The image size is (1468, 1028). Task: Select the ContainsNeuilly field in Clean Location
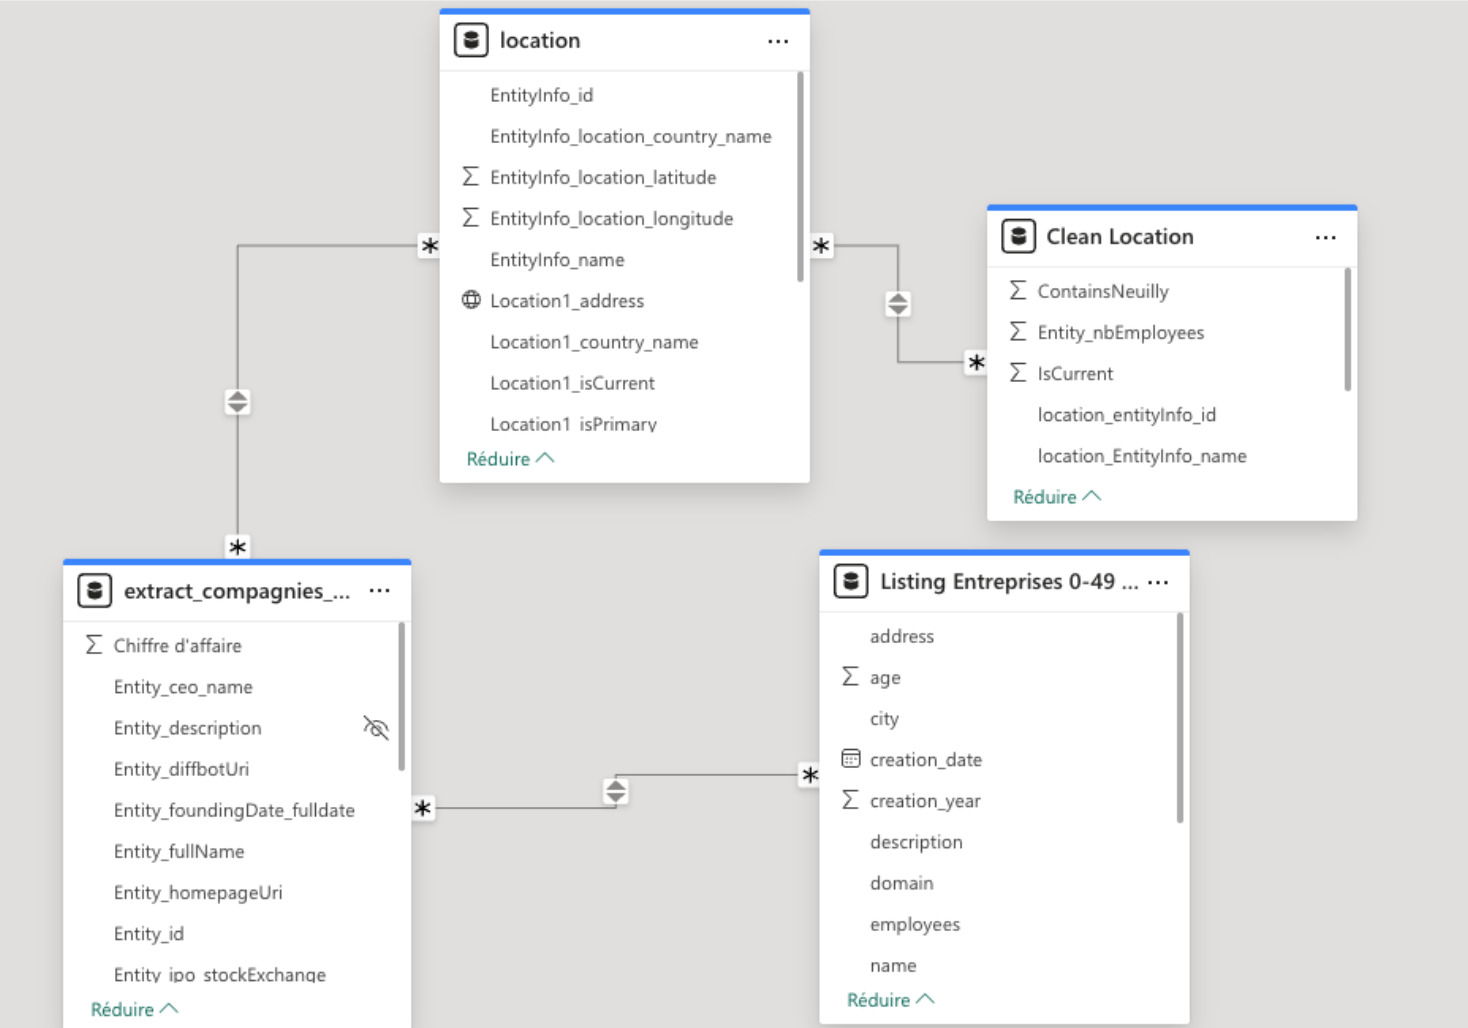click(x=1102, y=292)
